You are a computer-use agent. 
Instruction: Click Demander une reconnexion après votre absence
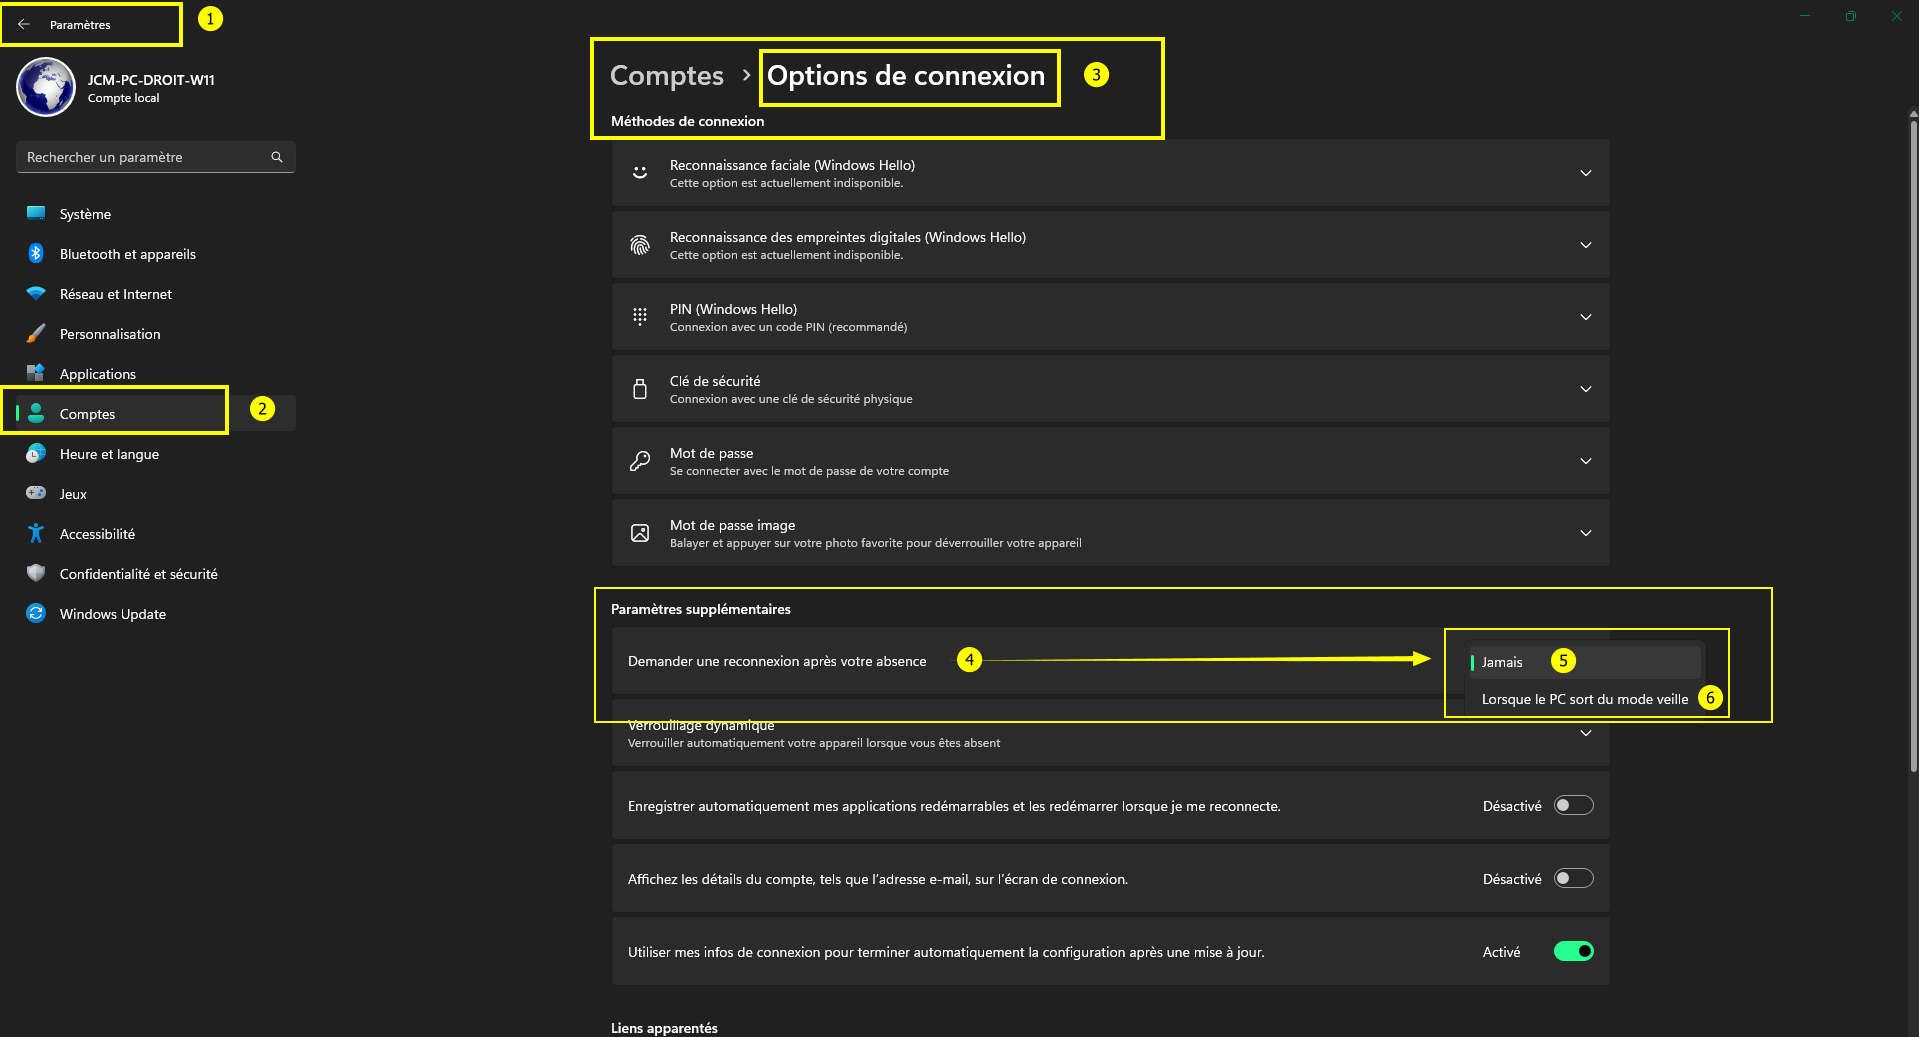pyautogui.click(x=777, y=661)
